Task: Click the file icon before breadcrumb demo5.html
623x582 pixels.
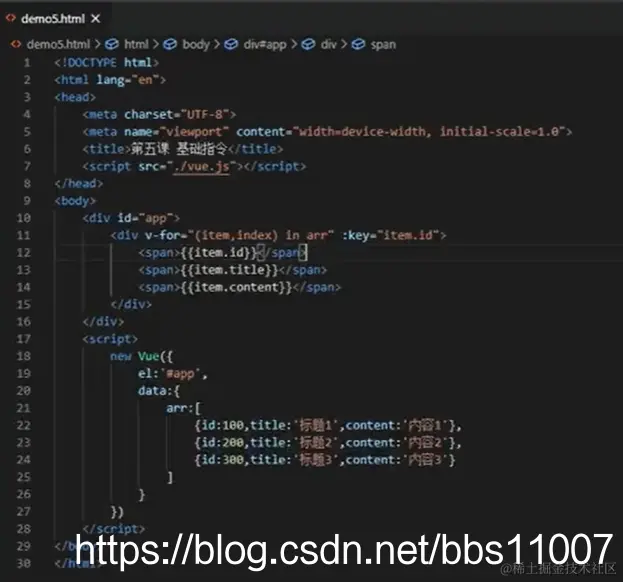Action: (x=16, y=44)
